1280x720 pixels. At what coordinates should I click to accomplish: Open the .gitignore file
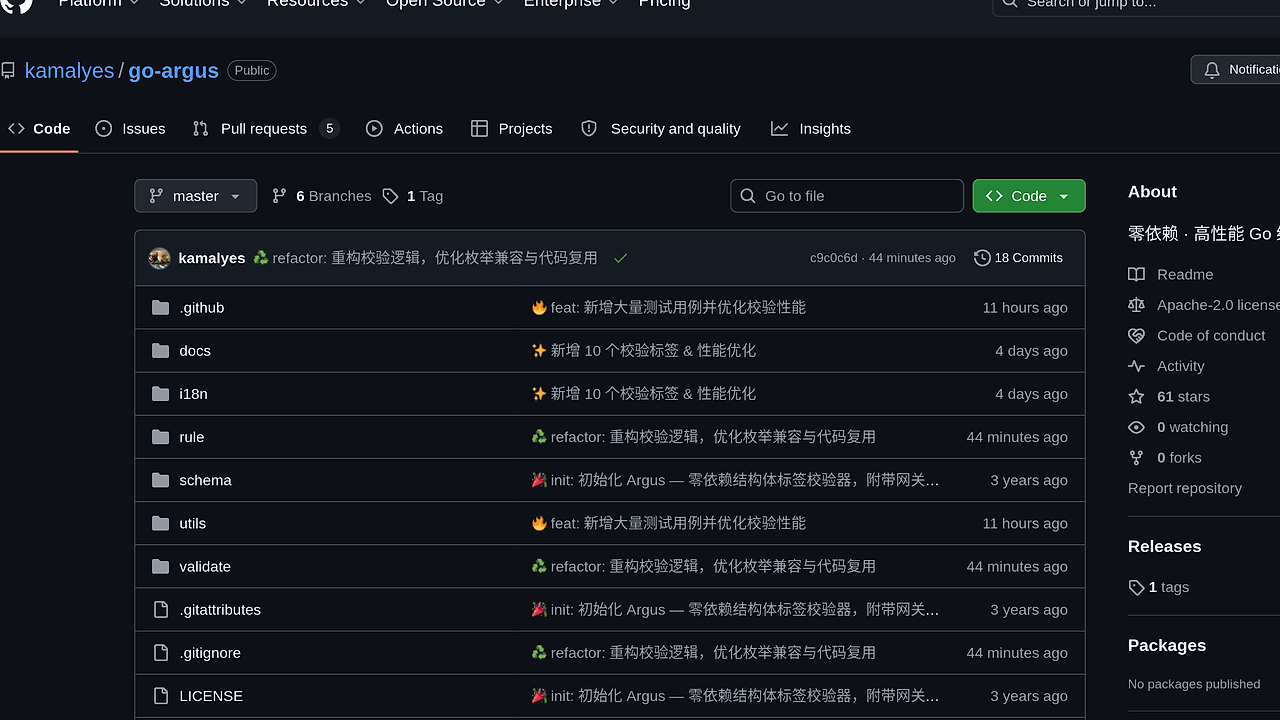(x=210, y=653)
